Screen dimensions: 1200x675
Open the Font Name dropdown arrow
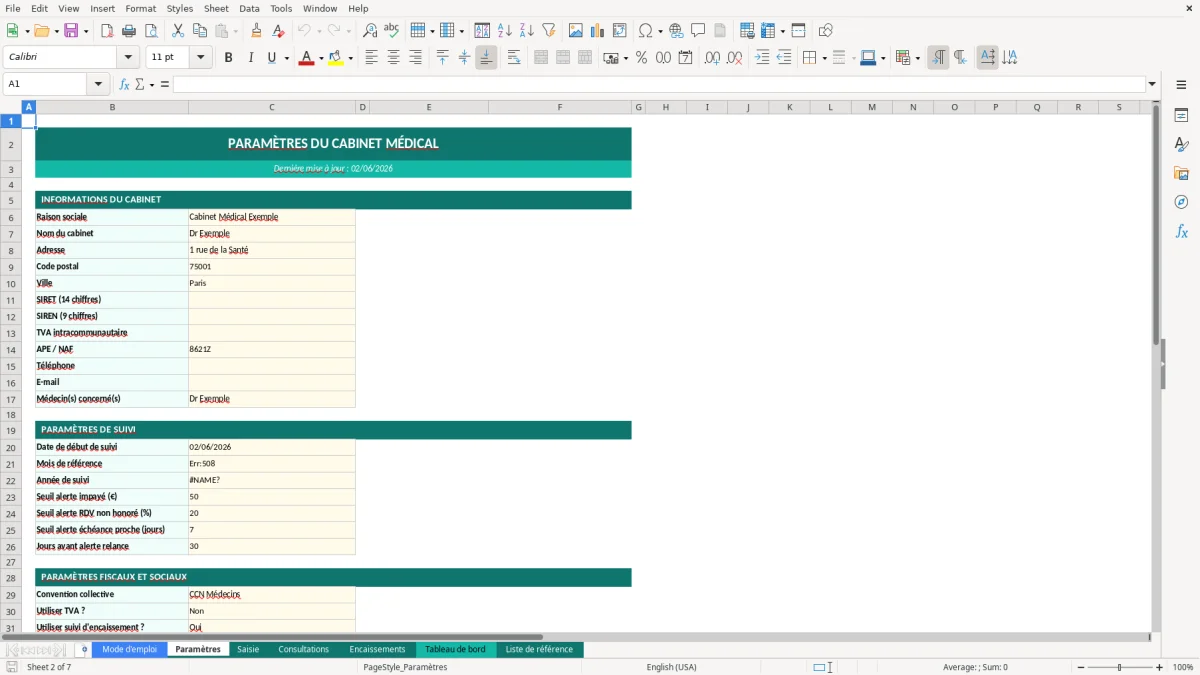coord(128,58)
